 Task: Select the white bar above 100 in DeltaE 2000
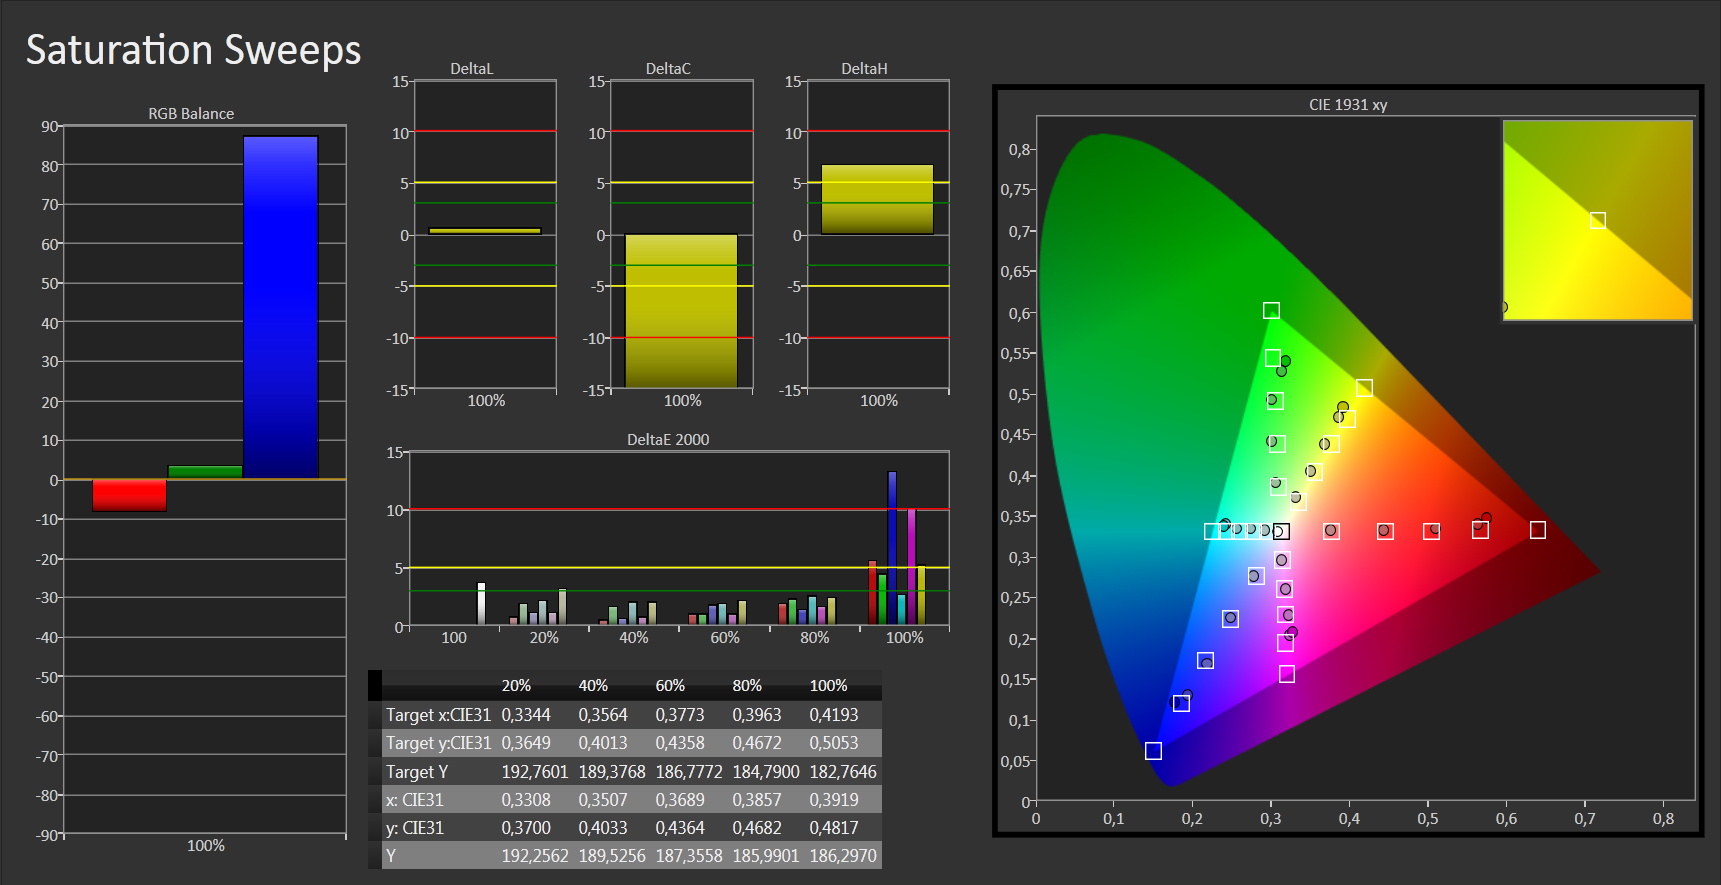[481, 604]
